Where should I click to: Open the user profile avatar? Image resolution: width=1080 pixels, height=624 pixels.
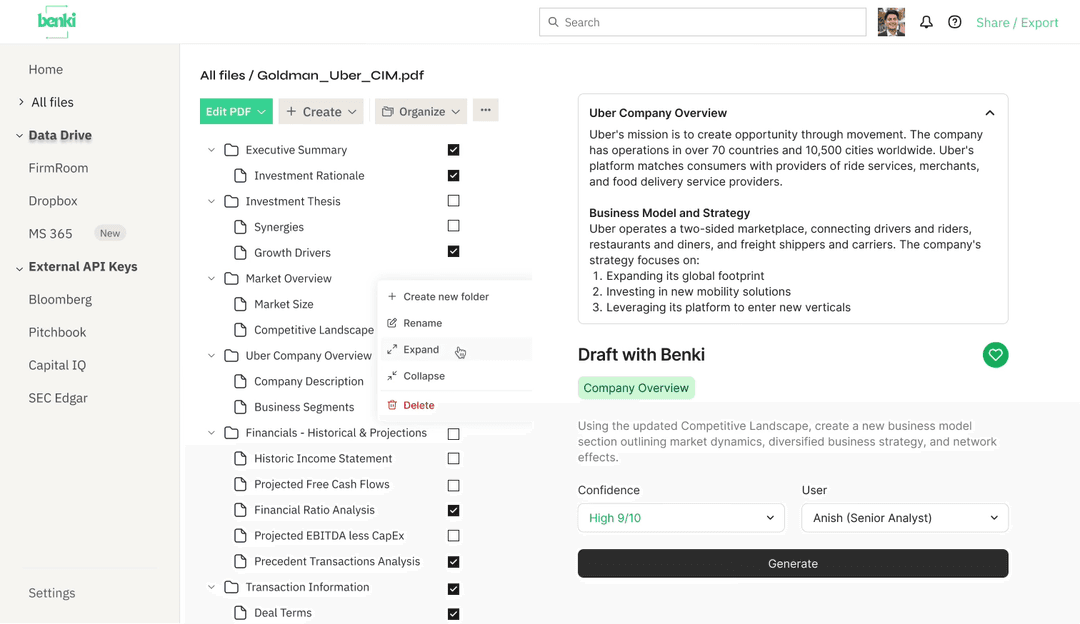click(891, 22)
